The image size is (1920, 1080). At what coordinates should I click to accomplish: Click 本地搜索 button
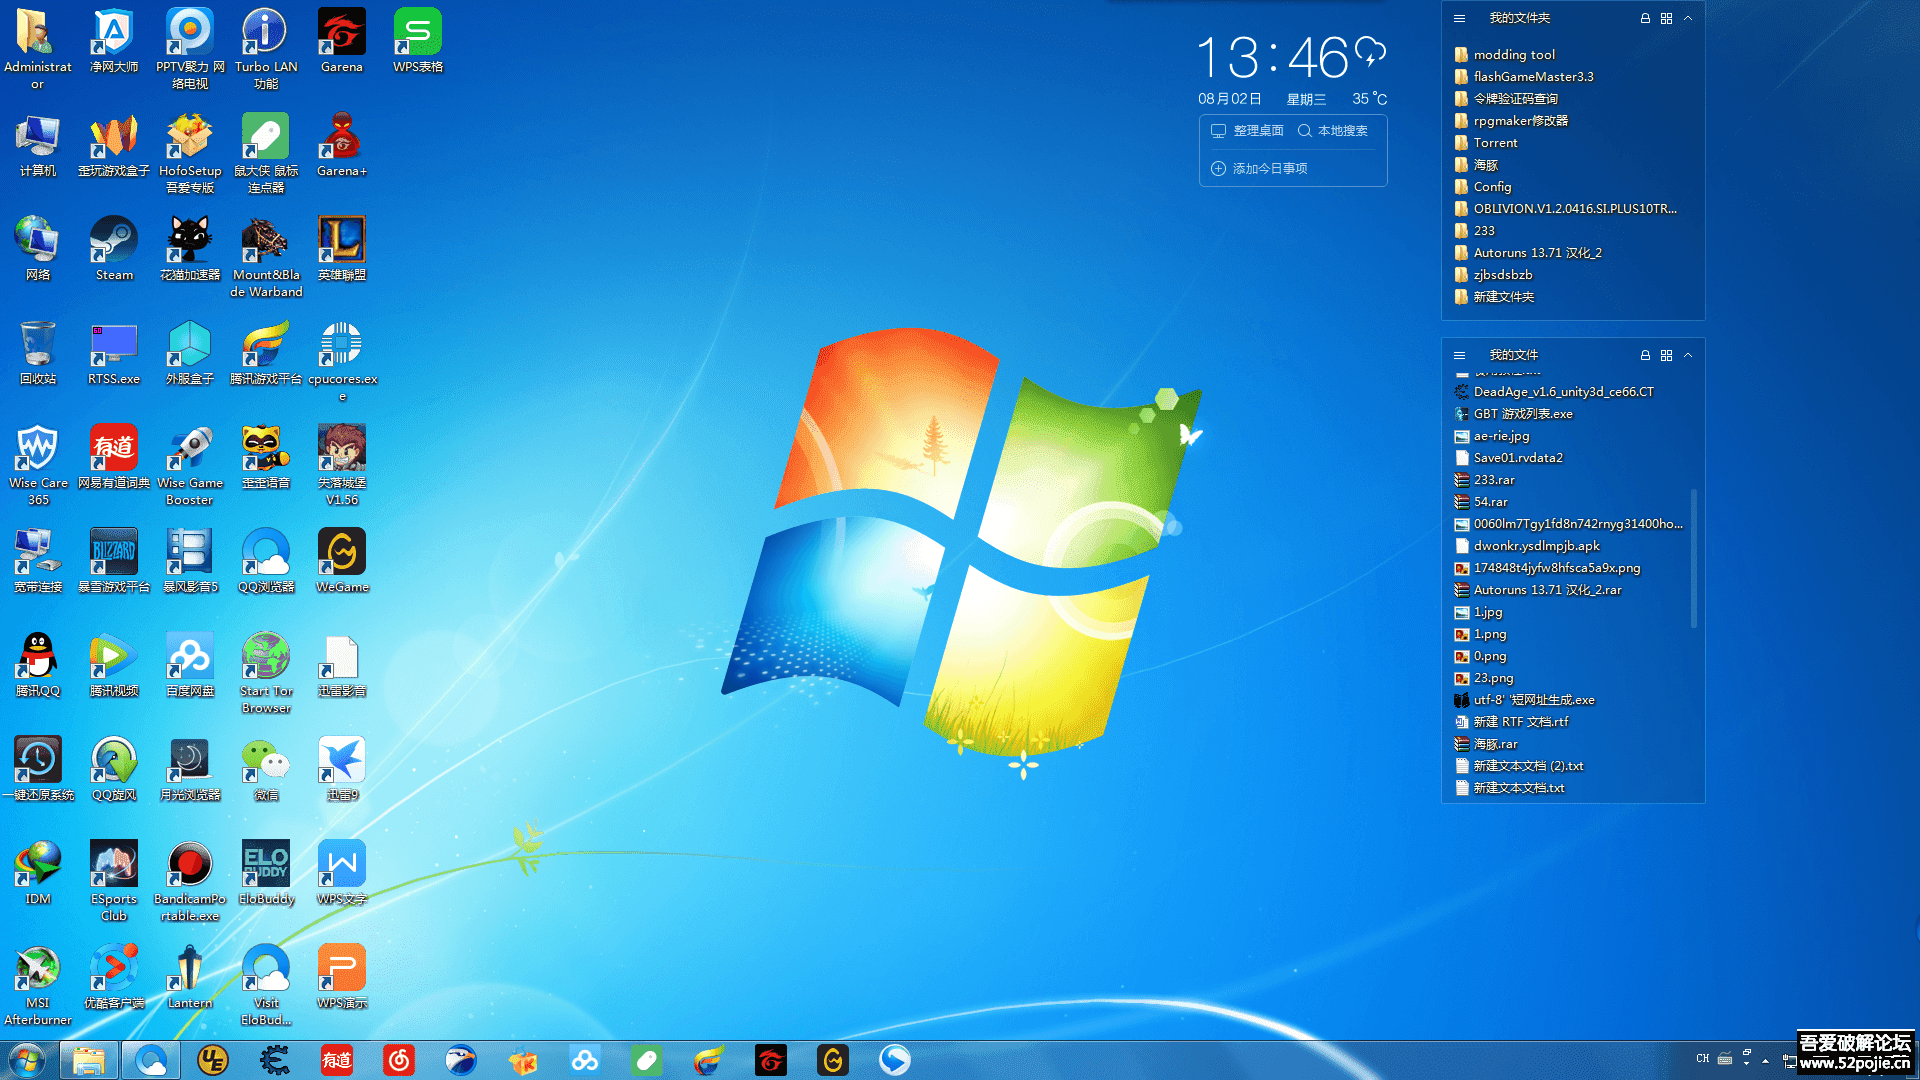tap(1333, 131)
